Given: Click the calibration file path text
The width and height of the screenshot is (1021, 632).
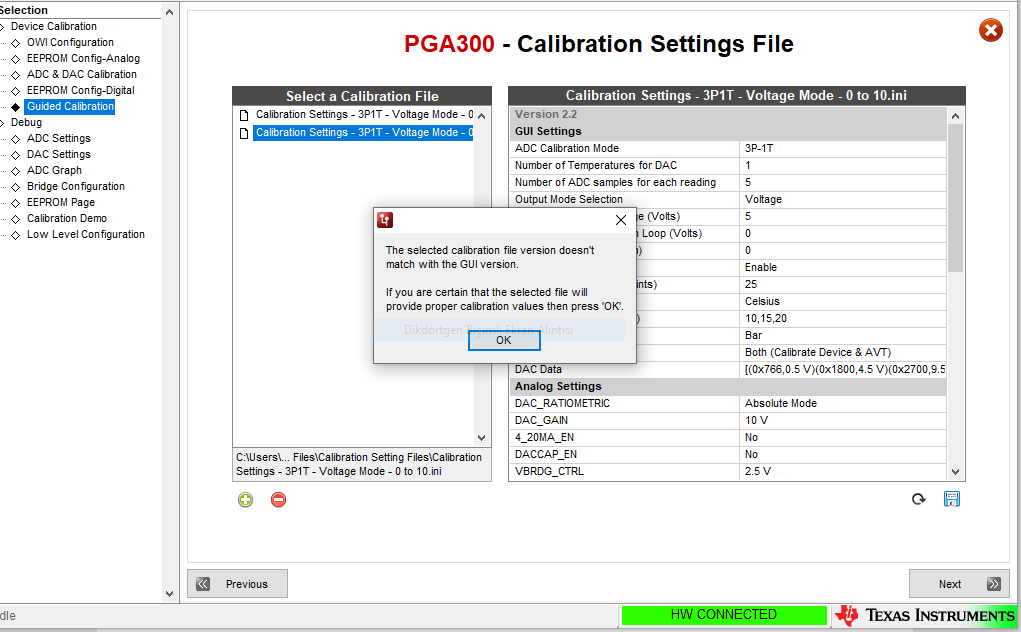Looking at the screenshot, I should coord(359,464).
